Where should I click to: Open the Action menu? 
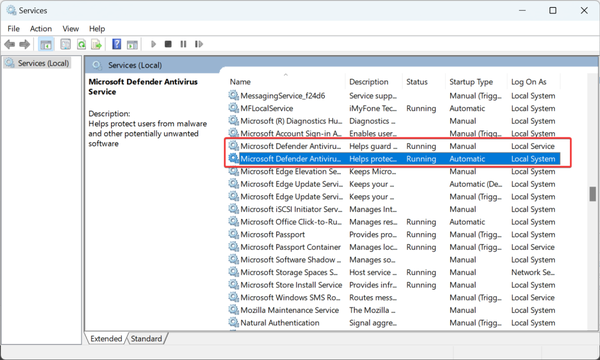pos(41,29)
